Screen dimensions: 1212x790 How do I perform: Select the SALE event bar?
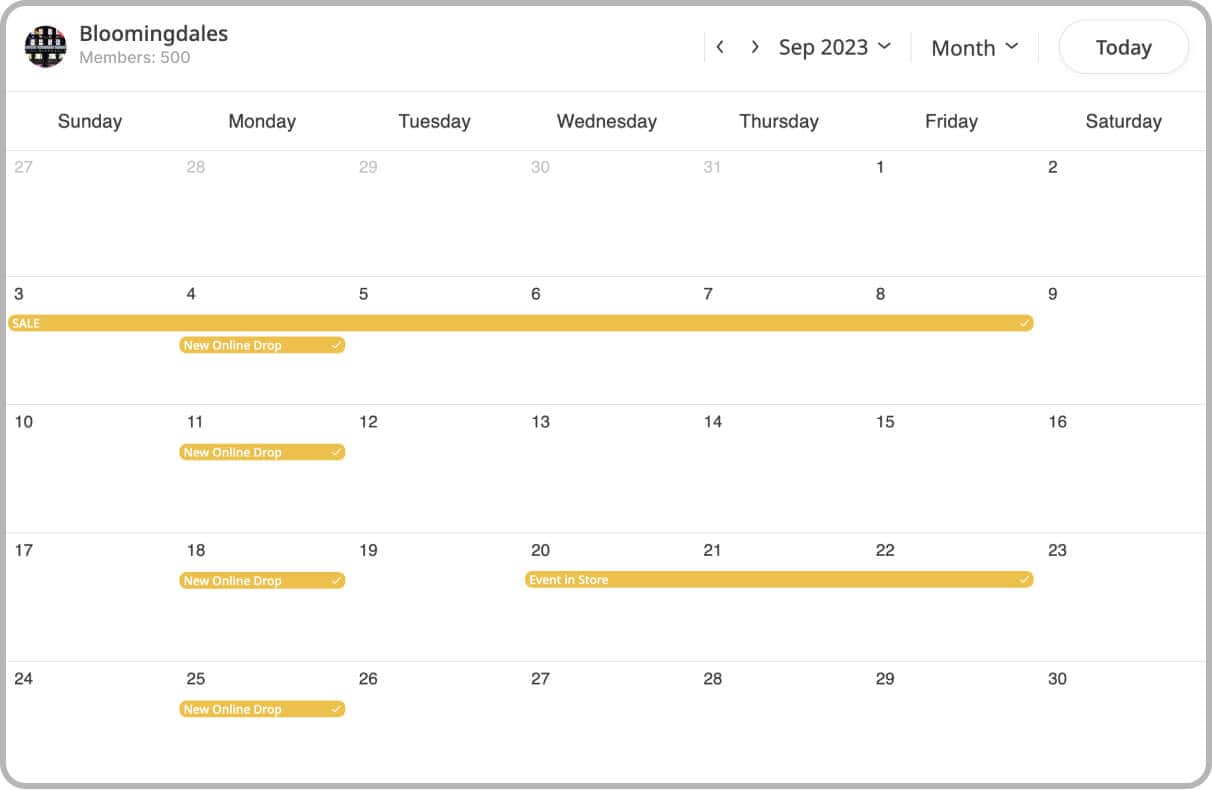pos(500,323)
